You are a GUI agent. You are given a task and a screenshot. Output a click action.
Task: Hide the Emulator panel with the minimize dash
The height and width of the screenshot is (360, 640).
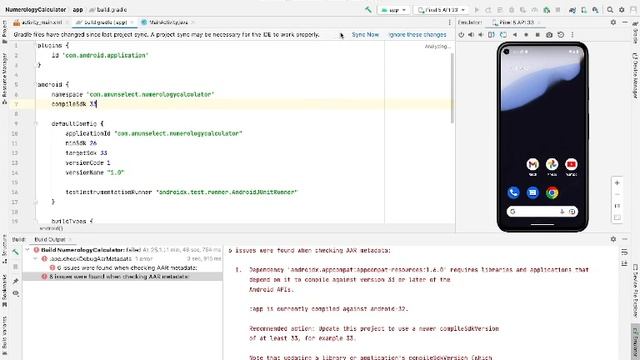pos(625,22)
